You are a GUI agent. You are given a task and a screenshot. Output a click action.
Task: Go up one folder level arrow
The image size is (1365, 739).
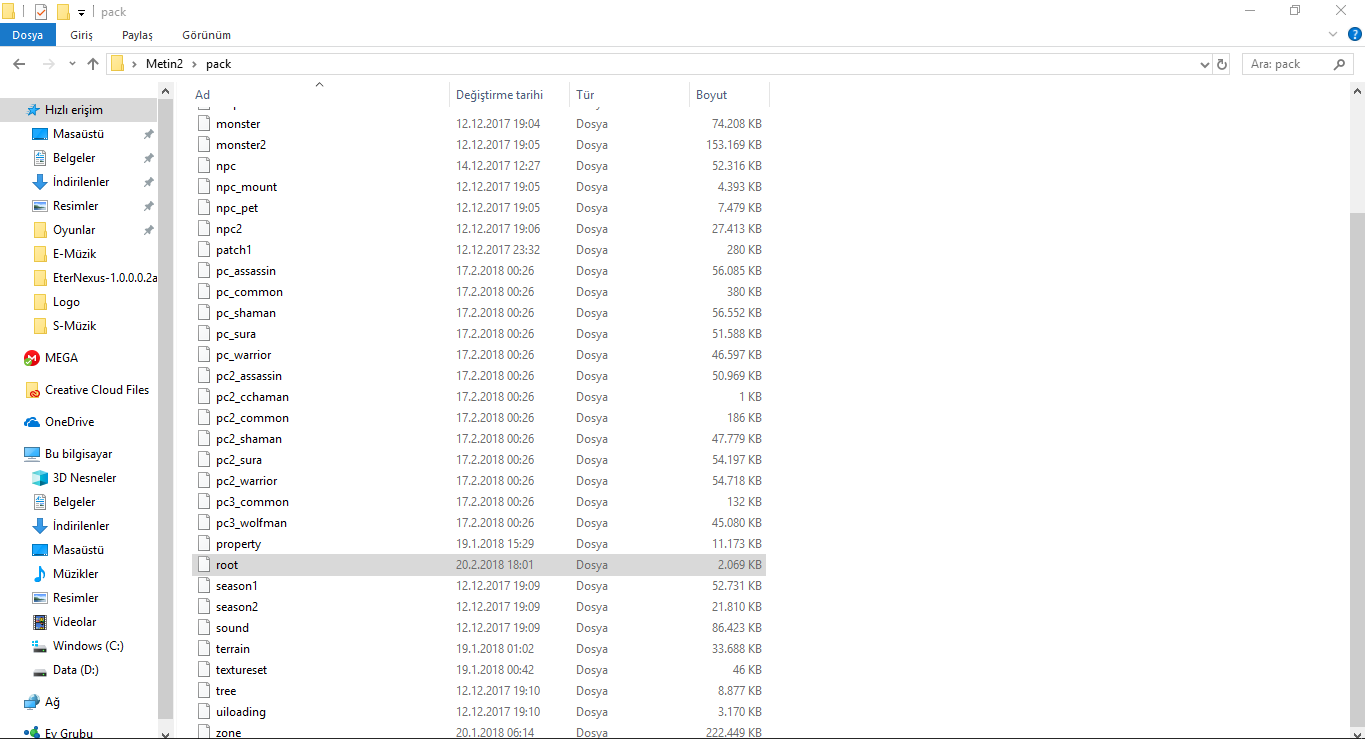(x=93, y=64)
